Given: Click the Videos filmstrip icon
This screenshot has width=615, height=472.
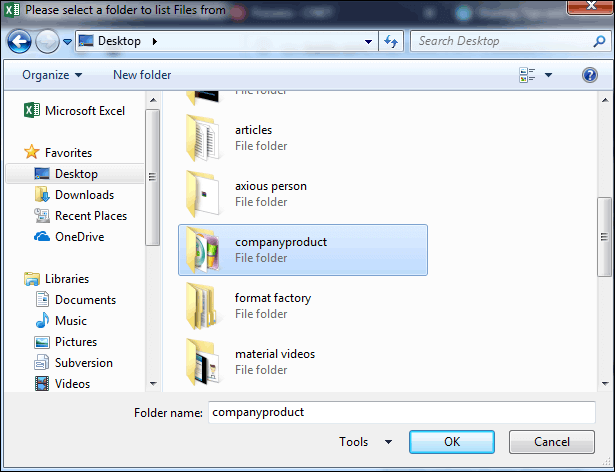Looking at the screenshot, I should pos(42,384).
